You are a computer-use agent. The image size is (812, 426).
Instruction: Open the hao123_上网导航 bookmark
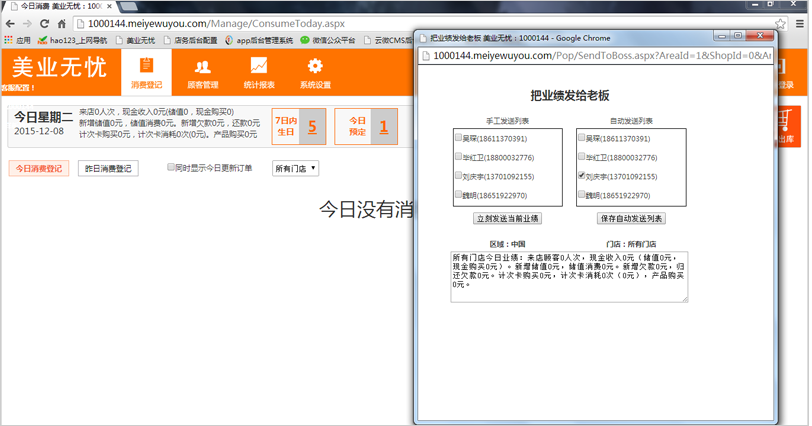point(72,40)
